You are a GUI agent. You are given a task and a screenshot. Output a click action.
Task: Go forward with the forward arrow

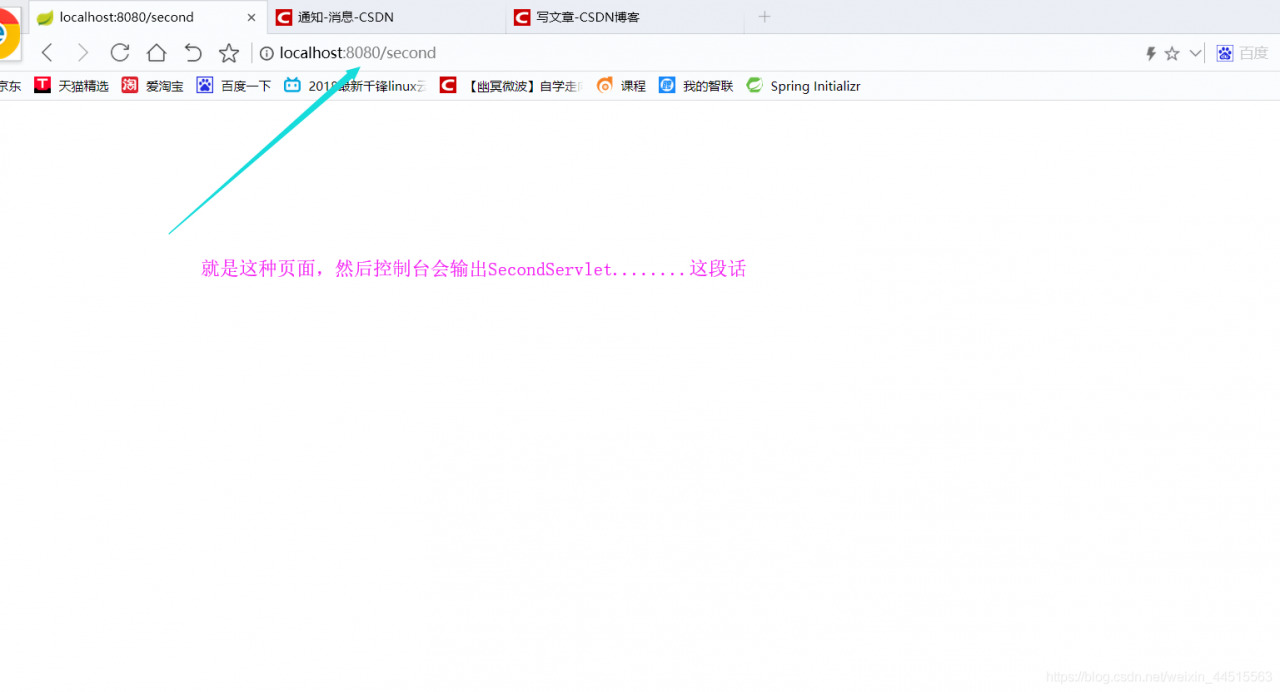coord(83,53)
